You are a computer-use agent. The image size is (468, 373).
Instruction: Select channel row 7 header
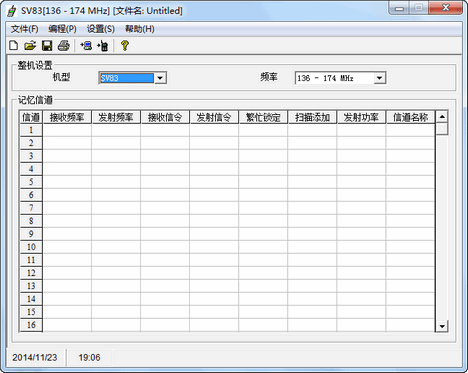(31, 208)
